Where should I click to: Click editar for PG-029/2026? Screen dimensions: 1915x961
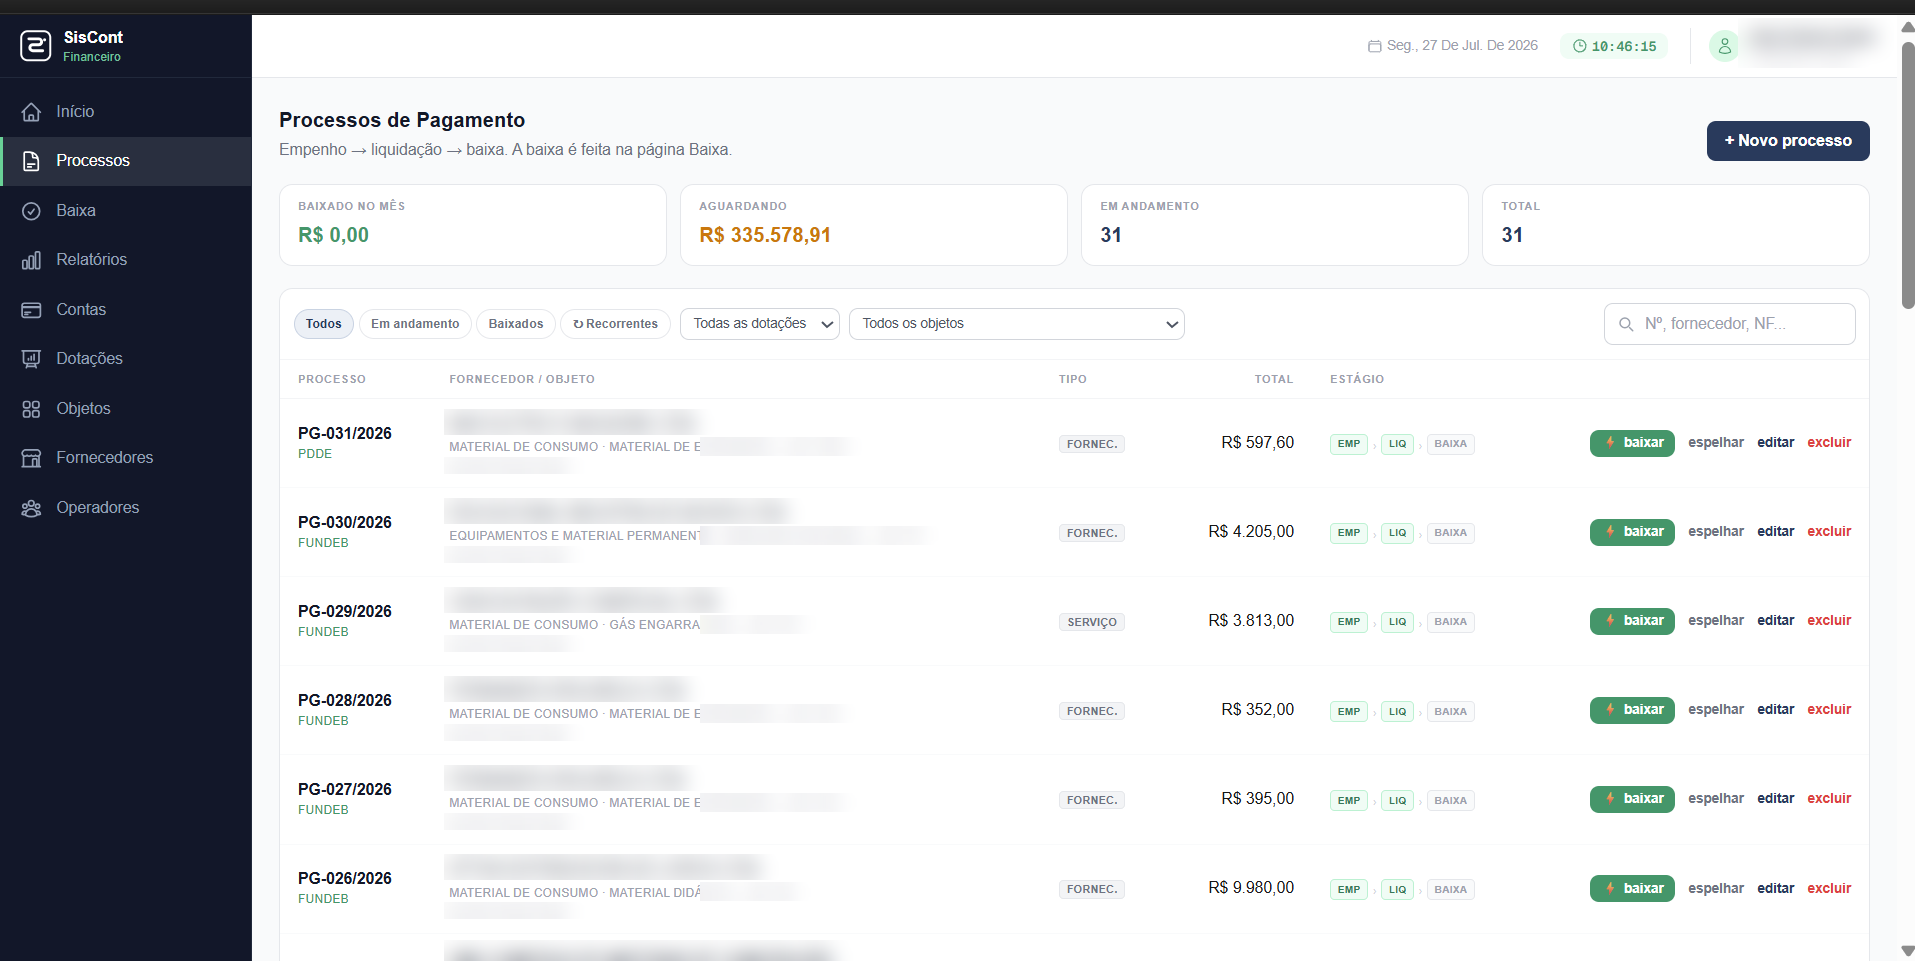1776,621
